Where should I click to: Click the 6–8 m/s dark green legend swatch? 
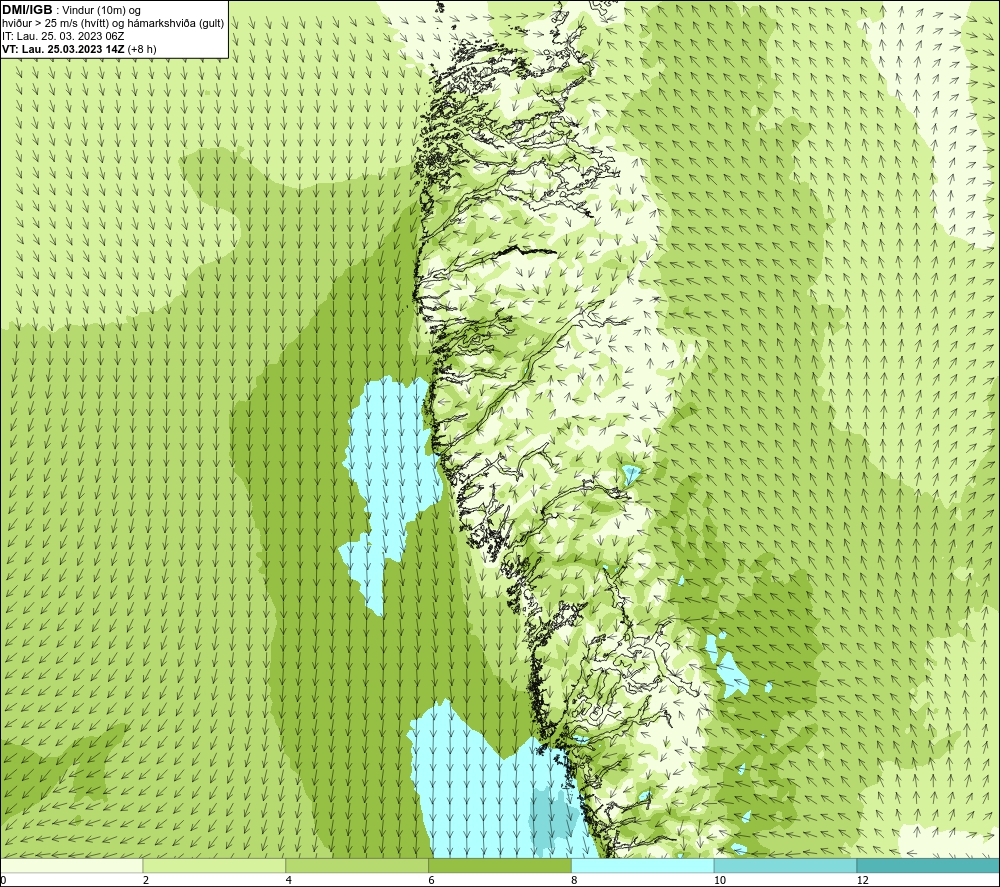[x=500, y=865]
